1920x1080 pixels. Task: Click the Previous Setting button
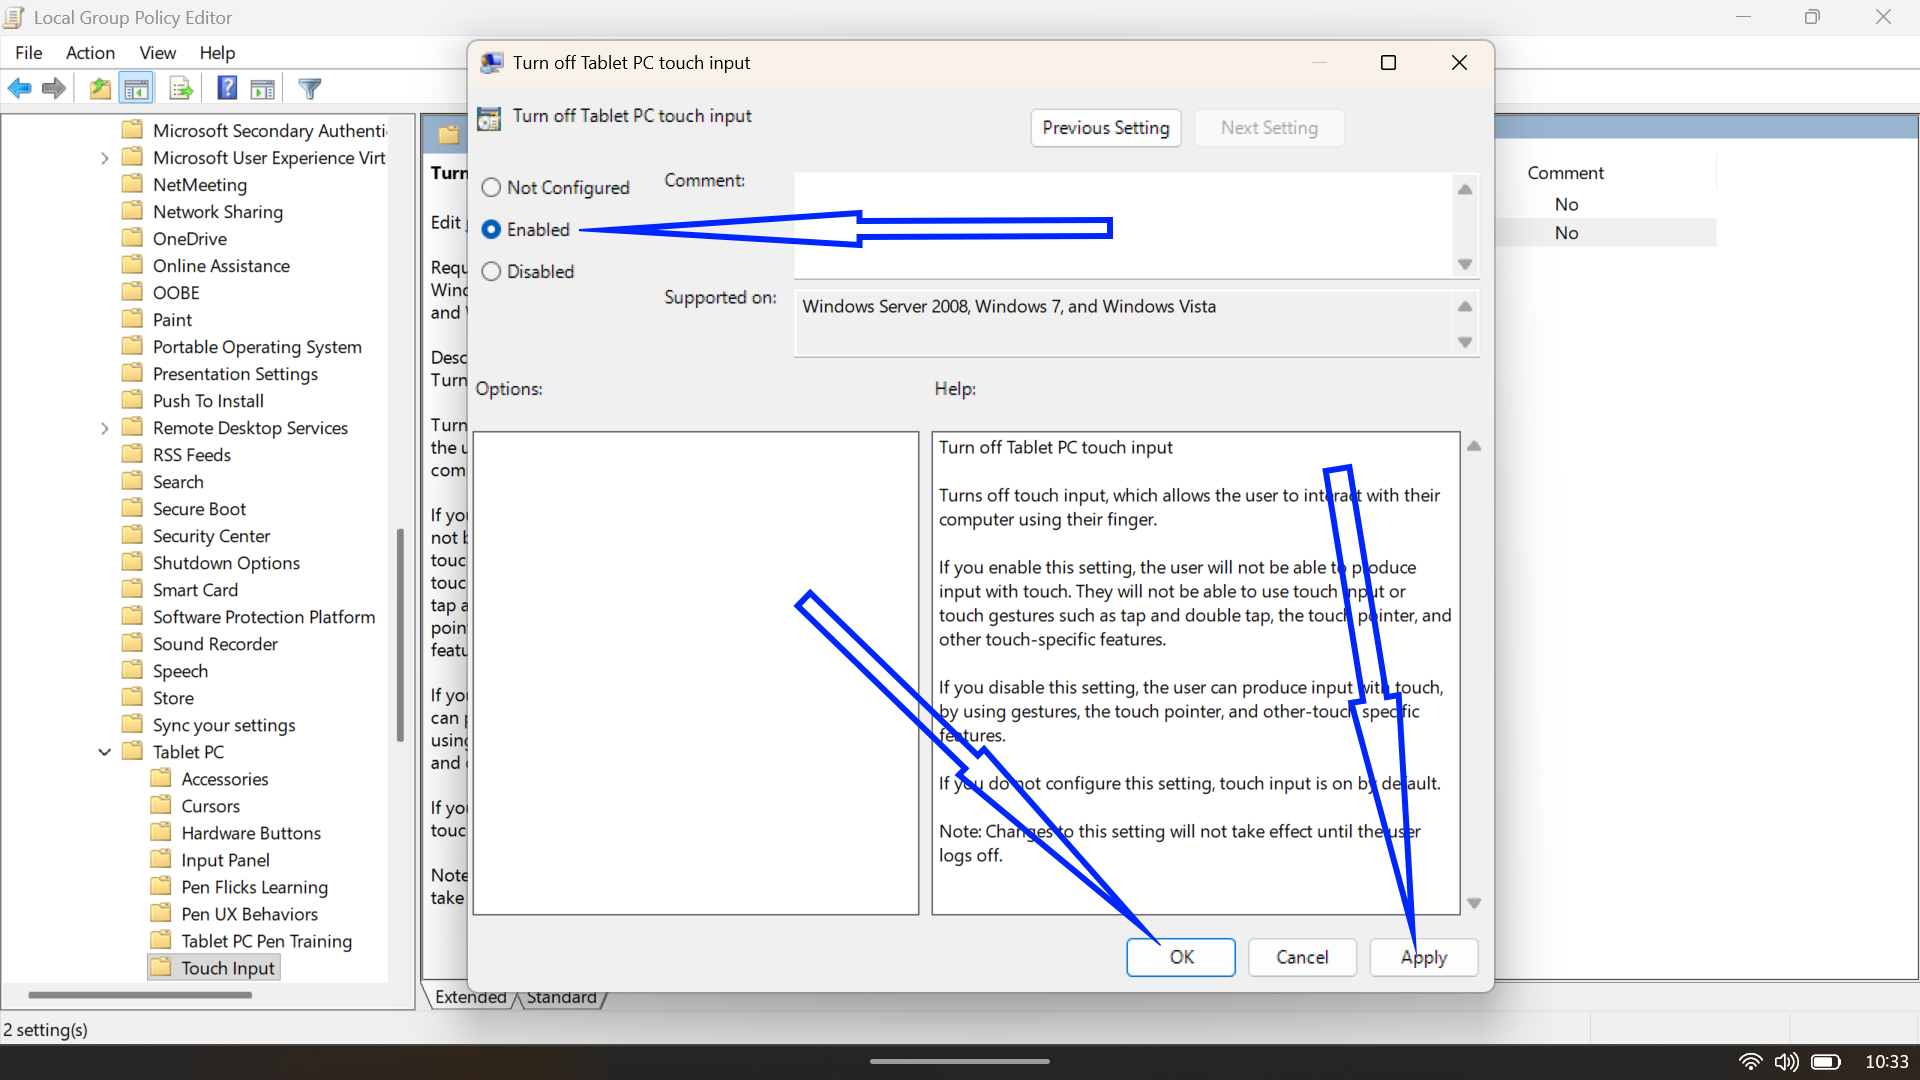click(x=1105, y=128)
